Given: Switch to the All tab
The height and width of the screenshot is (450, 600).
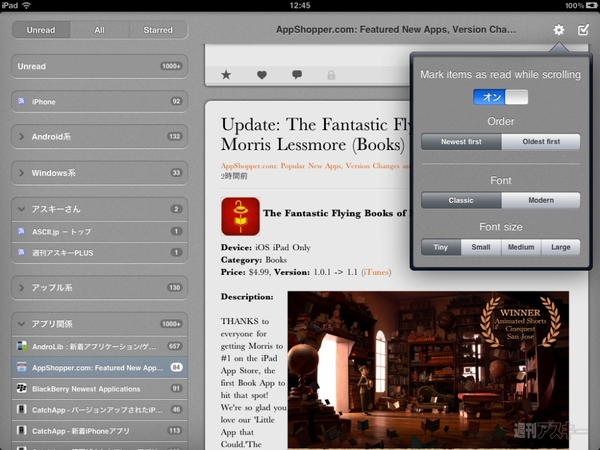Looking at the screenshot, I should pyautogui.click(x=99, y=30).
